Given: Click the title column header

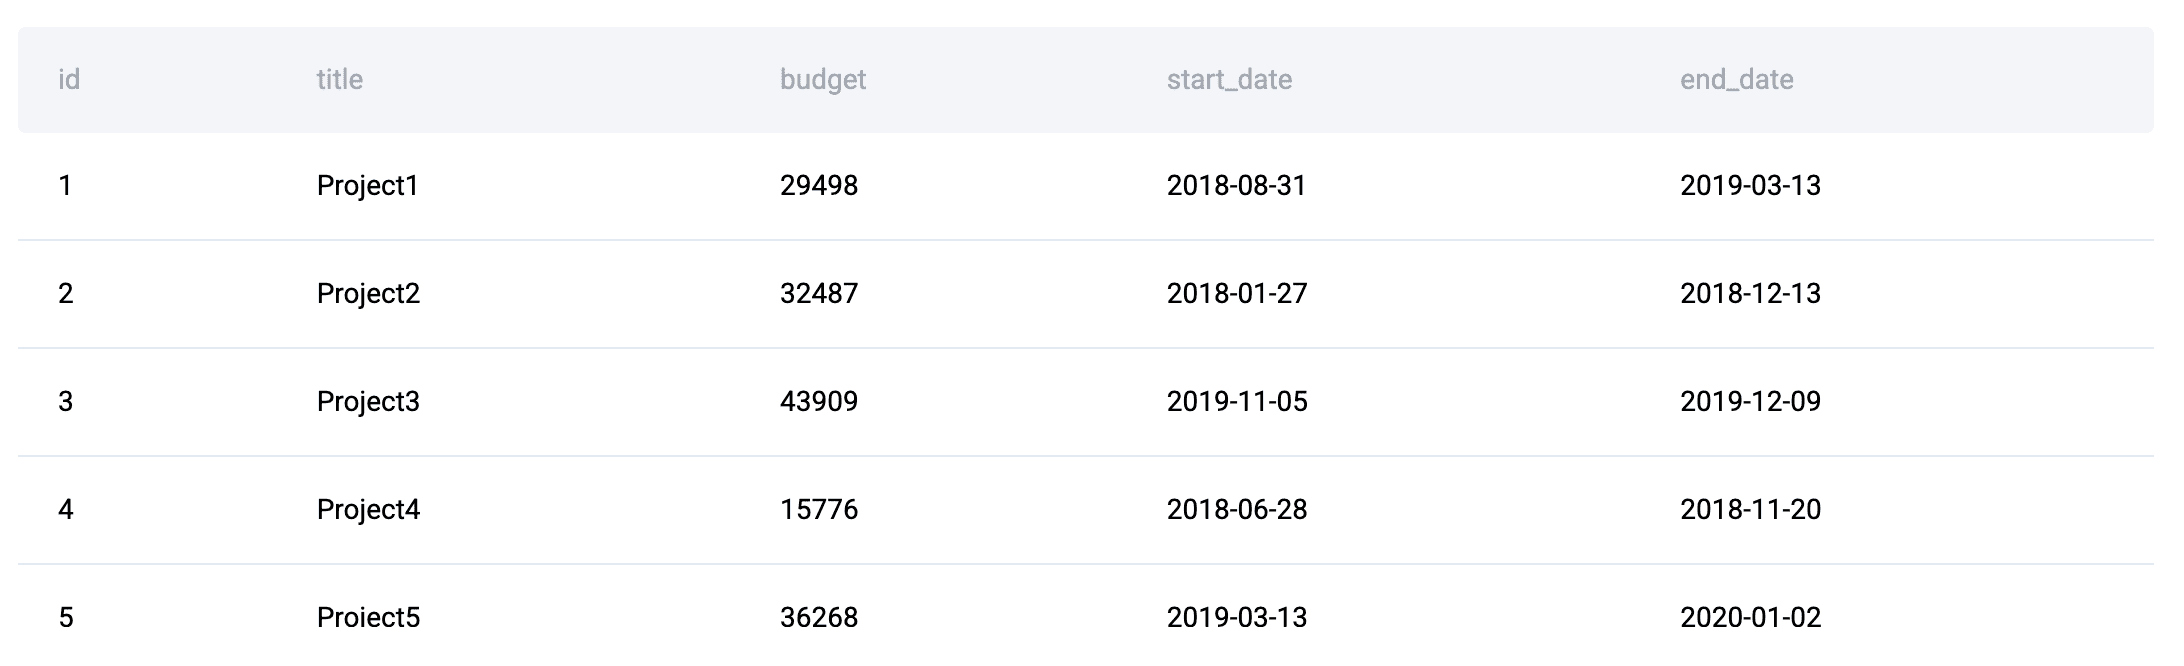Looking at the screenshot, I should point(340,80).
